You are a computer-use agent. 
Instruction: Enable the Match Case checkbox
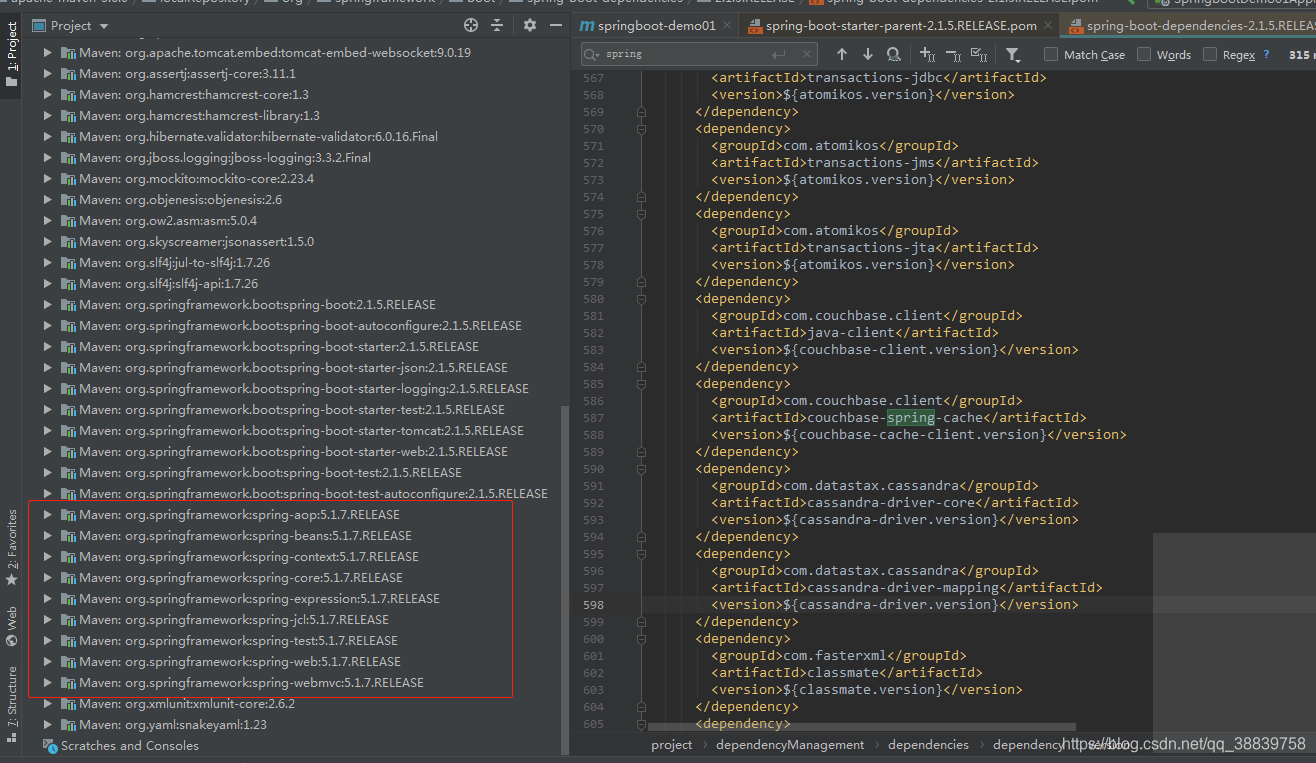(x=1051, y=54)
